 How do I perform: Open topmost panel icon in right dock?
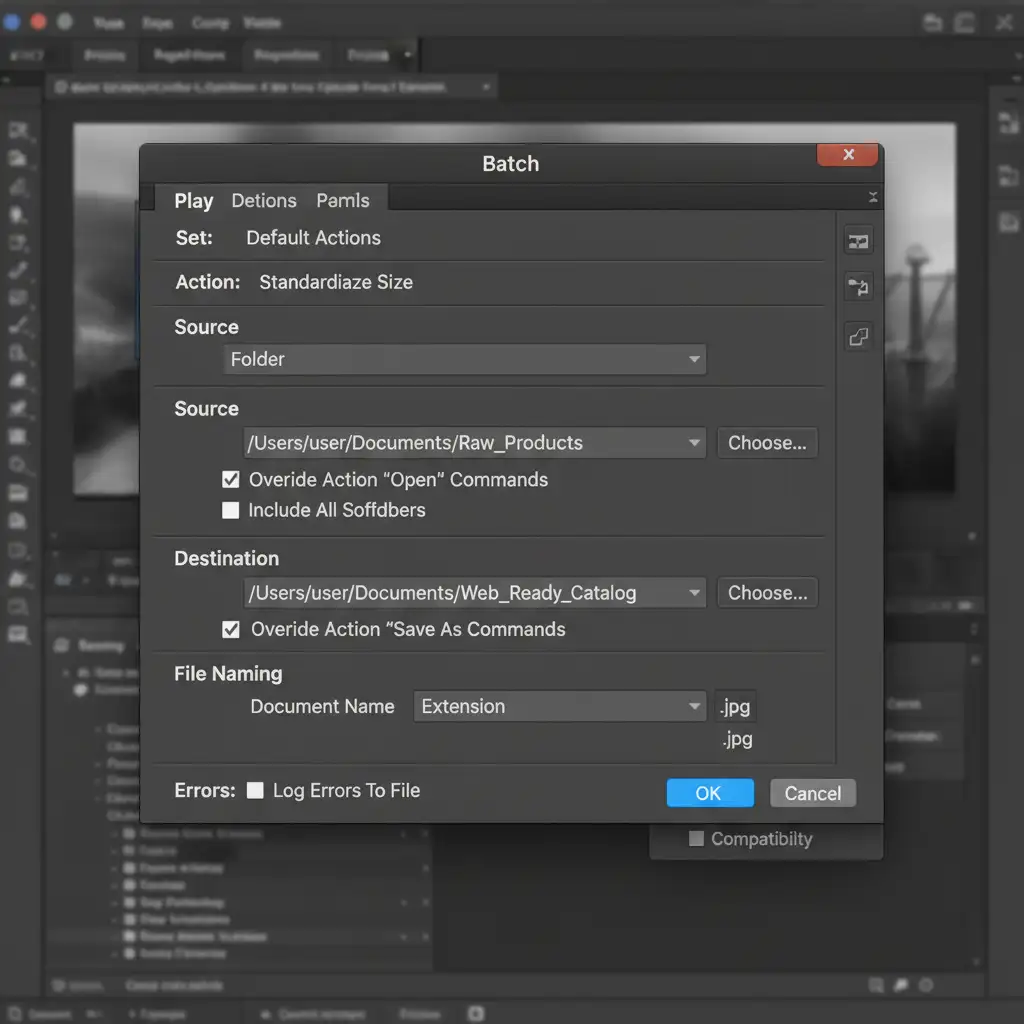pyautogui.click(x=1007, y=123)
